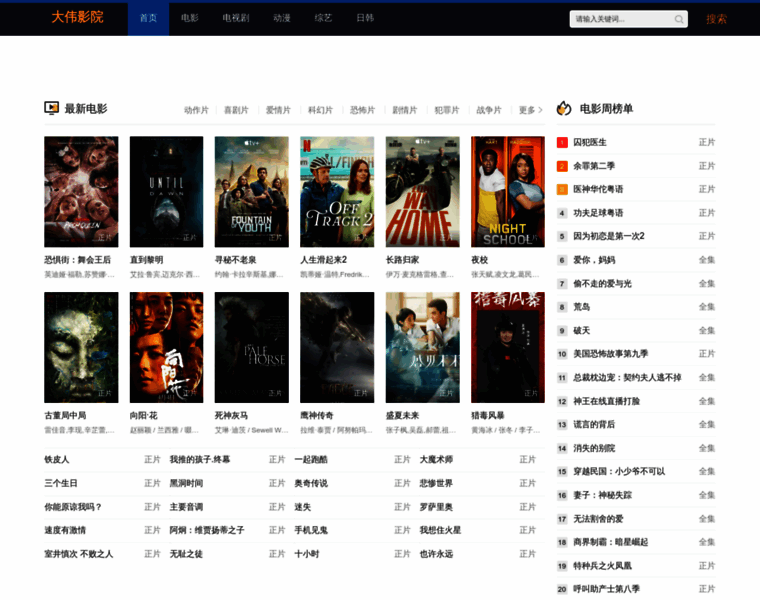
Task: Click the 寻秘不老泉 title text
Action: tap(236, 260)
